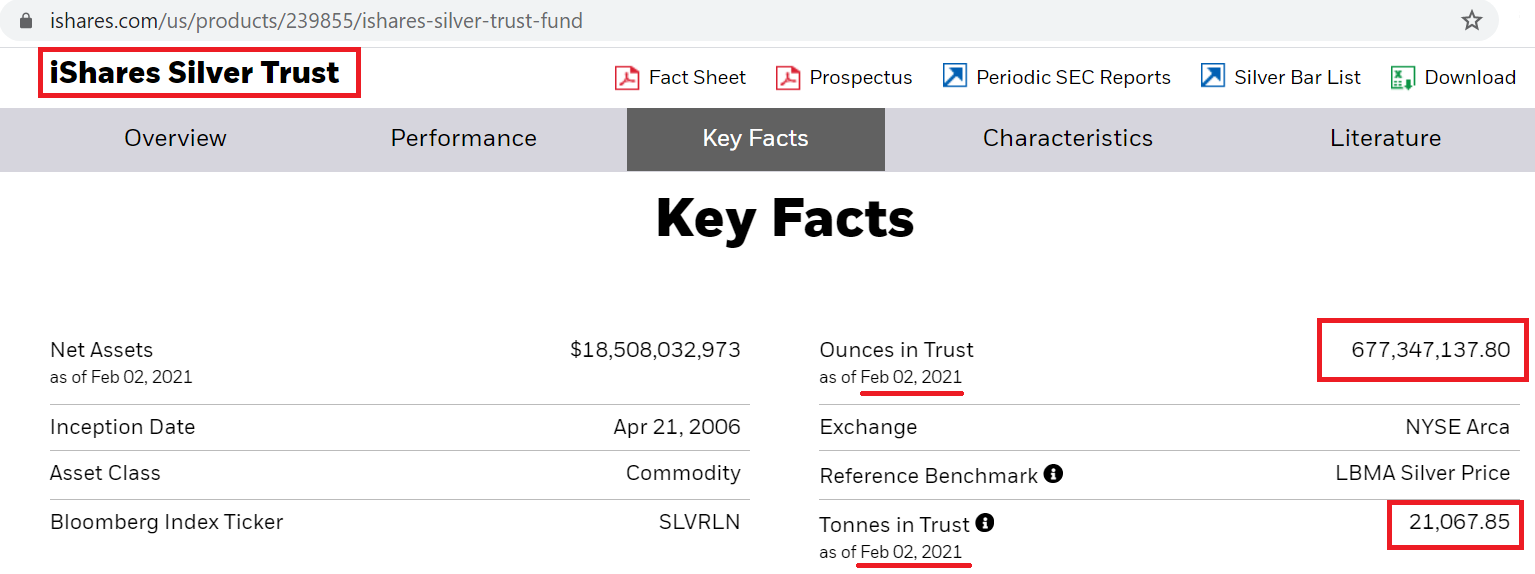Open the Prospectus link text
This screenshot has height=574, width=1535.
click(x=861, y=77)
